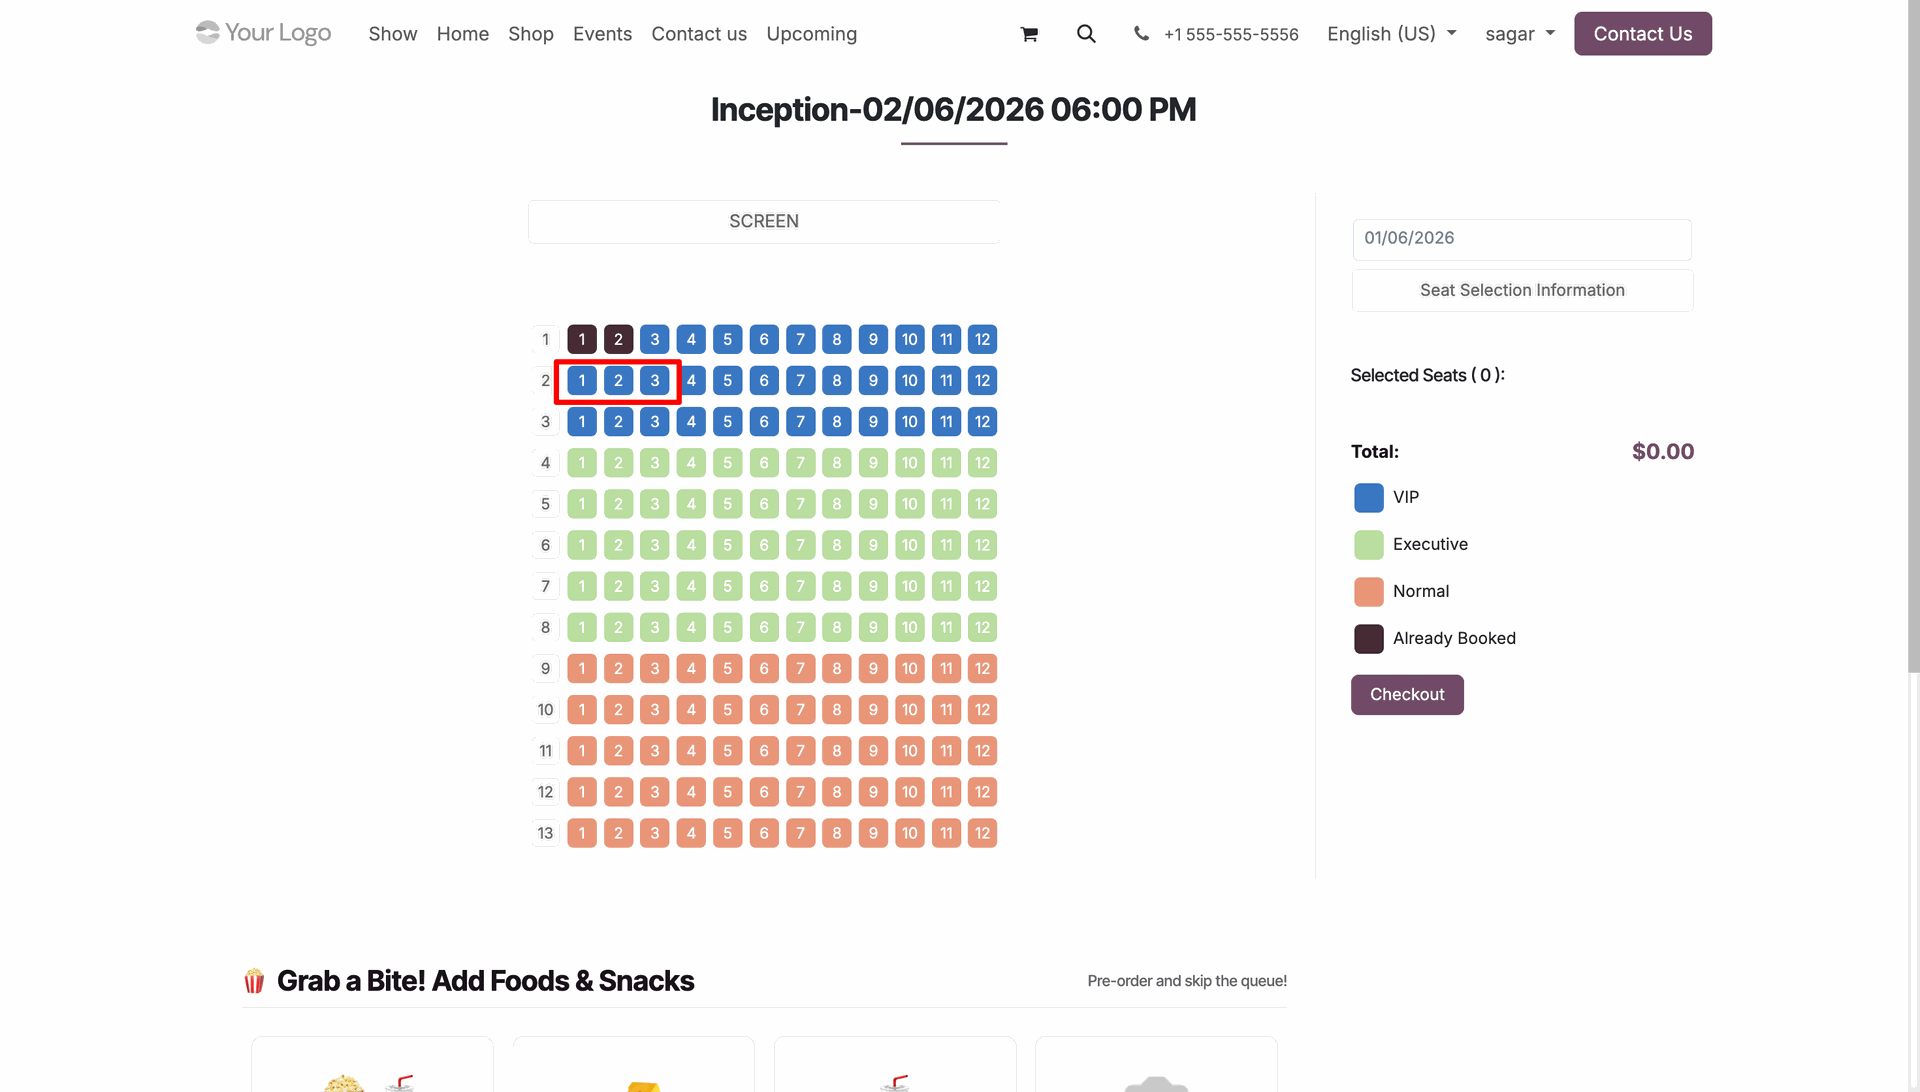The height and width of the screenshot is (1092, 1920).
Task: Open the shopping cart icon
Action: pyautogui.click(x=1029, y=34)
